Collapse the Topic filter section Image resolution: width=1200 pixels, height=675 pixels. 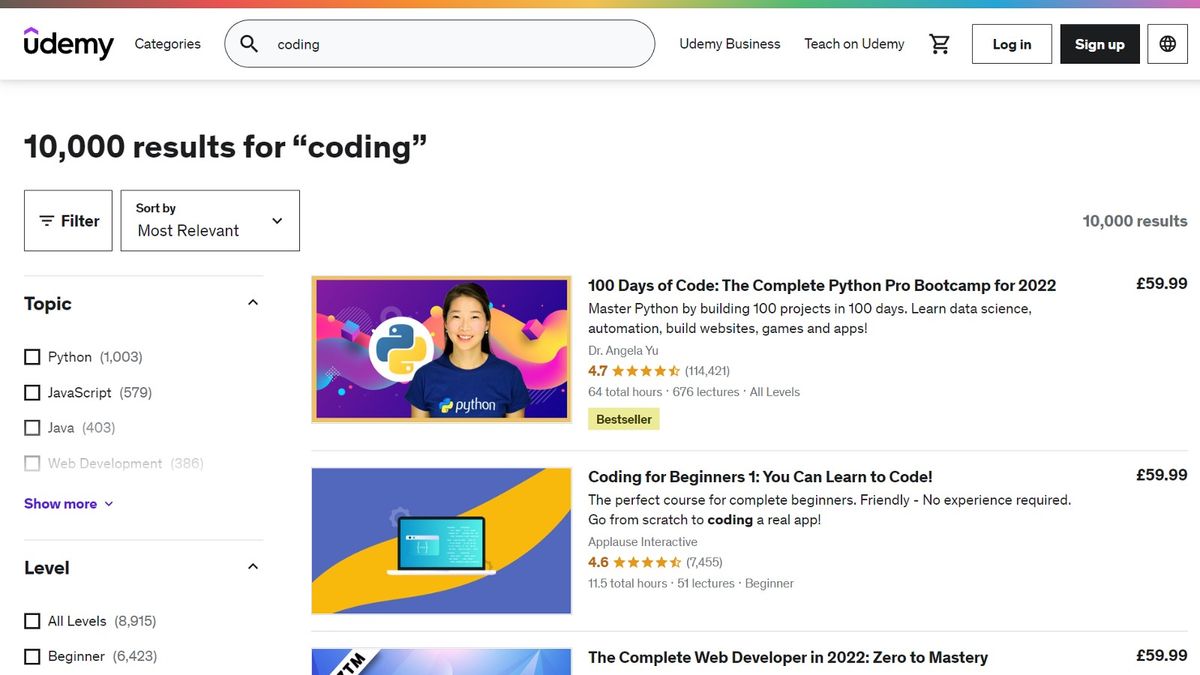point(253,301)
